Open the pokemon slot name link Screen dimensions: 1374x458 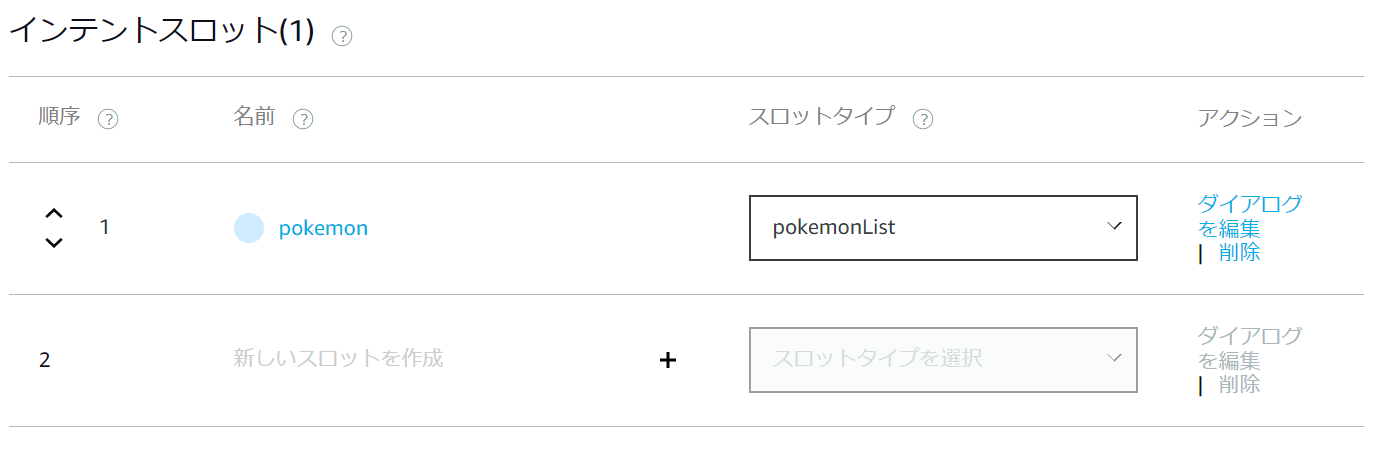pyautogui.click(x=323, y=228)
